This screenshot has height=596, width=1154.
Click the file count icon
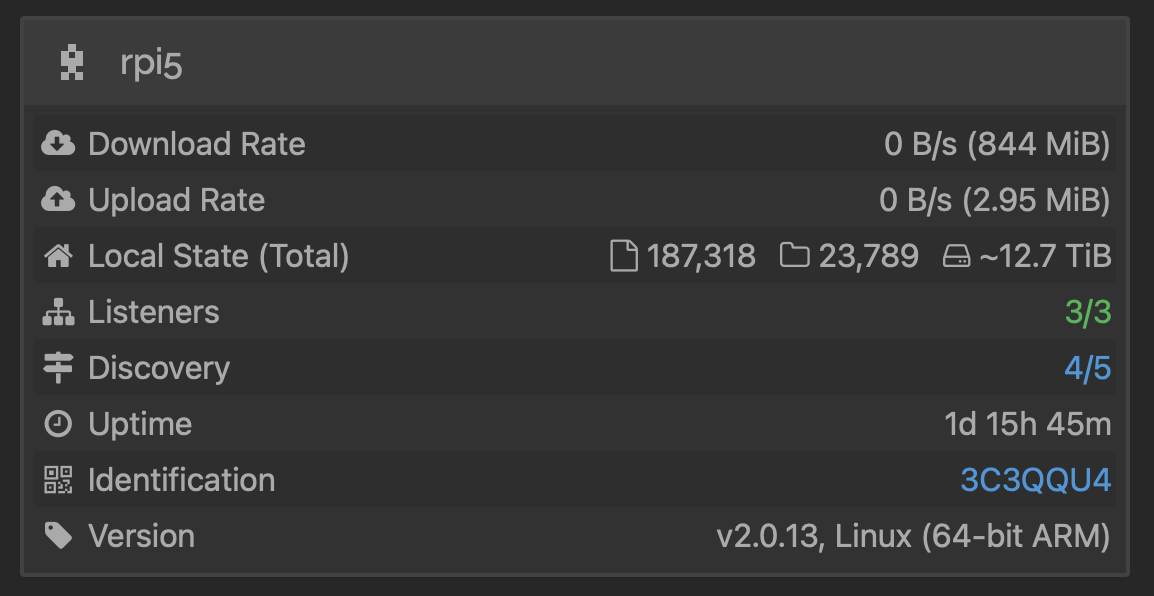(623, 256)
